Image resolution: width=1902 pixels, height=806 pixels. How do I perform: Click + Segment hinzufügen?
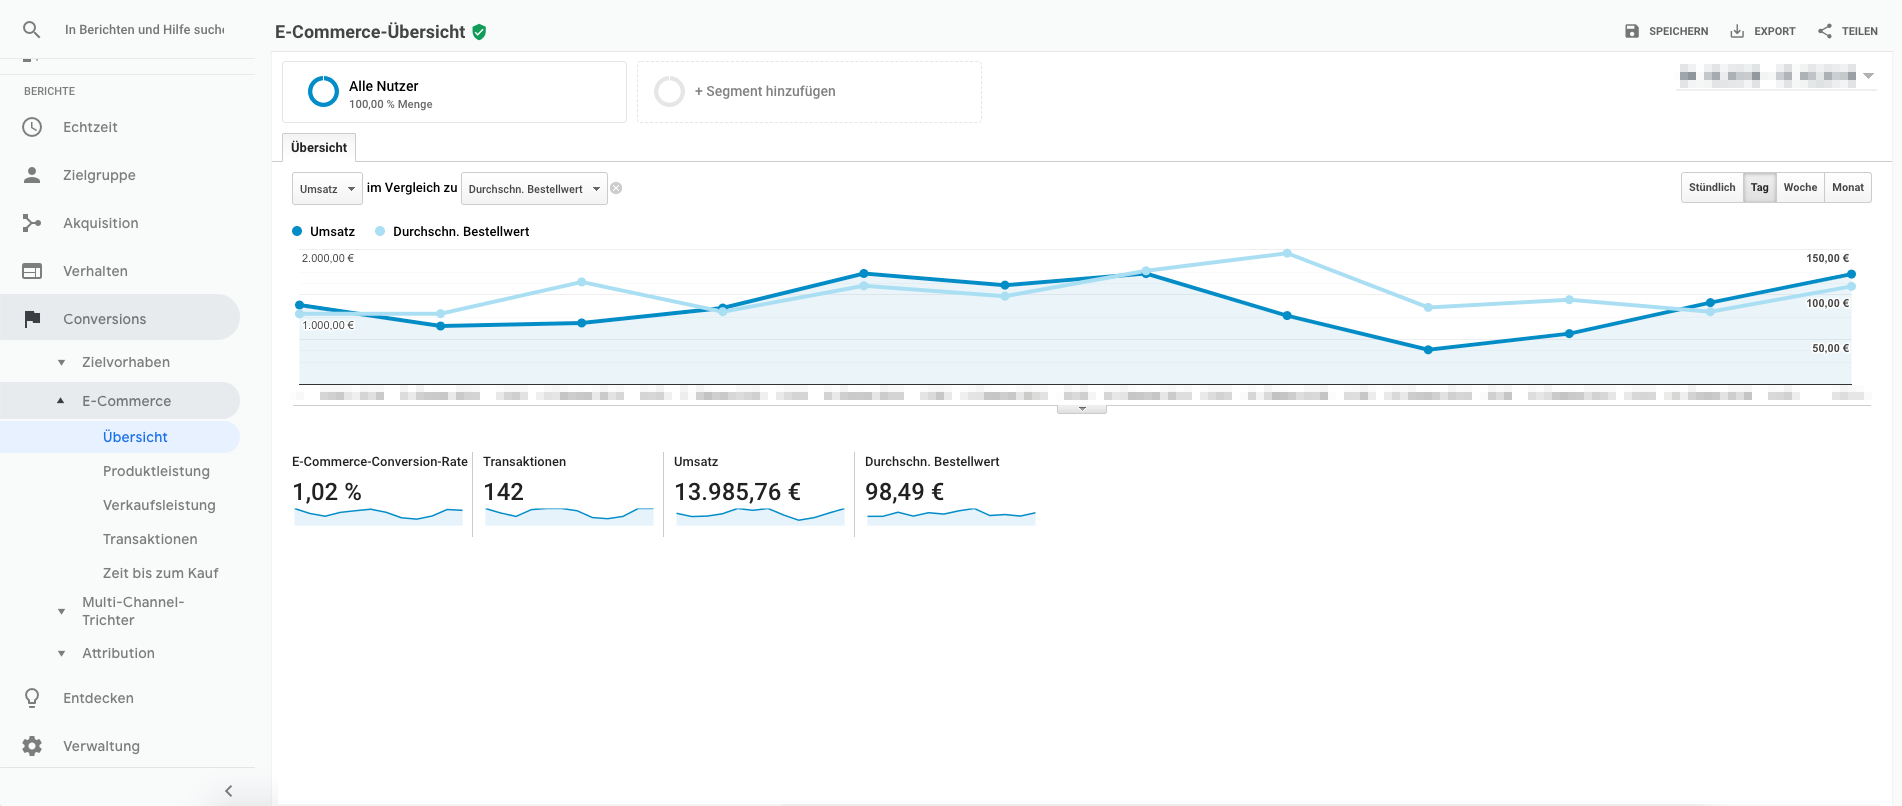pos(765,91)
